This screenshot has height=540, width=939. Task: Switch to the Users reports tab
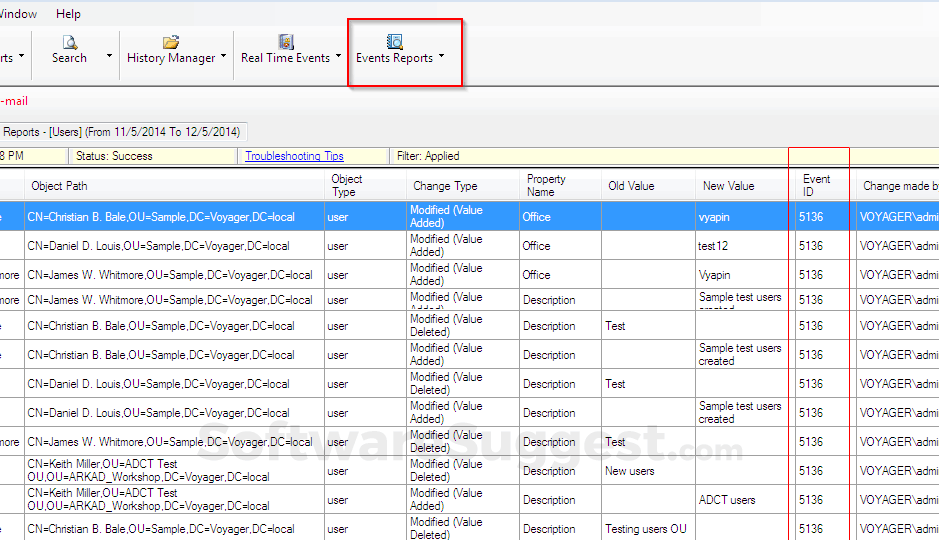pos(120,132)
